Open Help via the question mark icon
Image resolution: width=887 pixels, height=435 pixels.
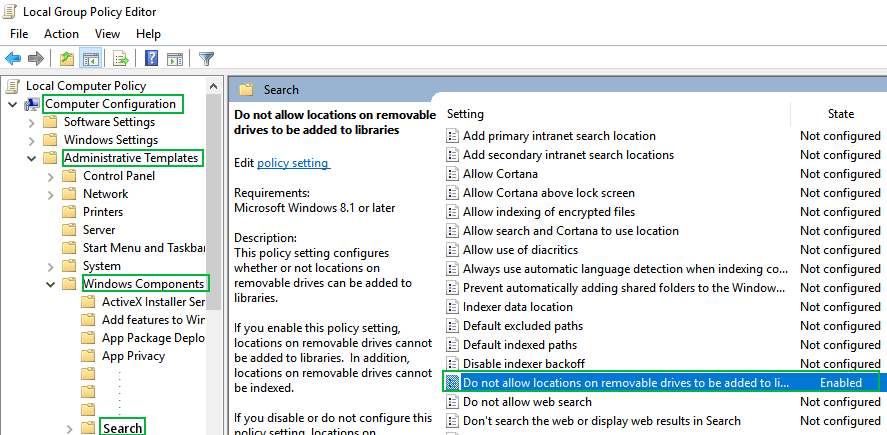point(151,59)
